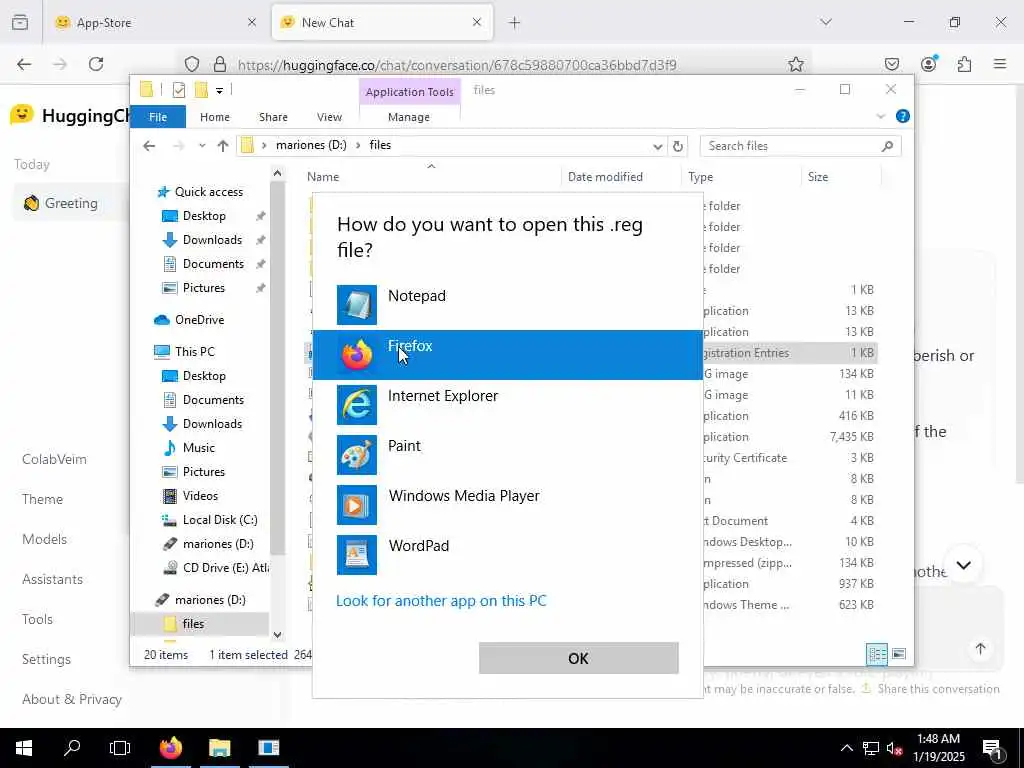The image size is (1024, 768).
Task: Open Explorer help question mark icon
Action: pyautogui.click(x=903, y=116)
